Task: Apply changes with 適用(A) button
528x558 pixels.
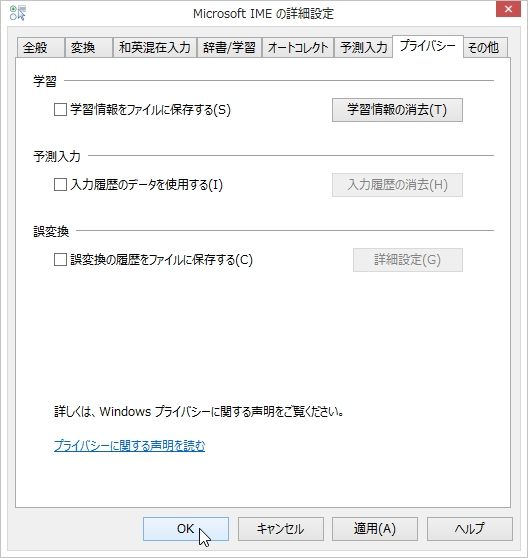Action: [375, 529]
